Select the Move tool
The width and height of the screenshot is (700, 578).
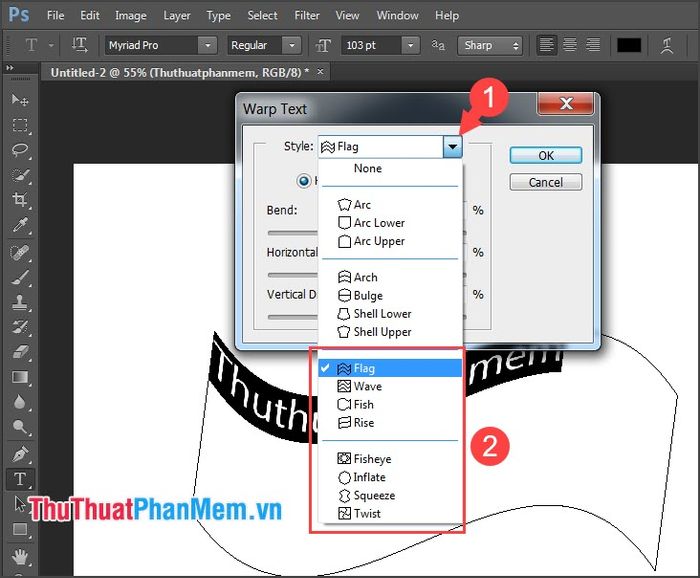coord(20,100)
